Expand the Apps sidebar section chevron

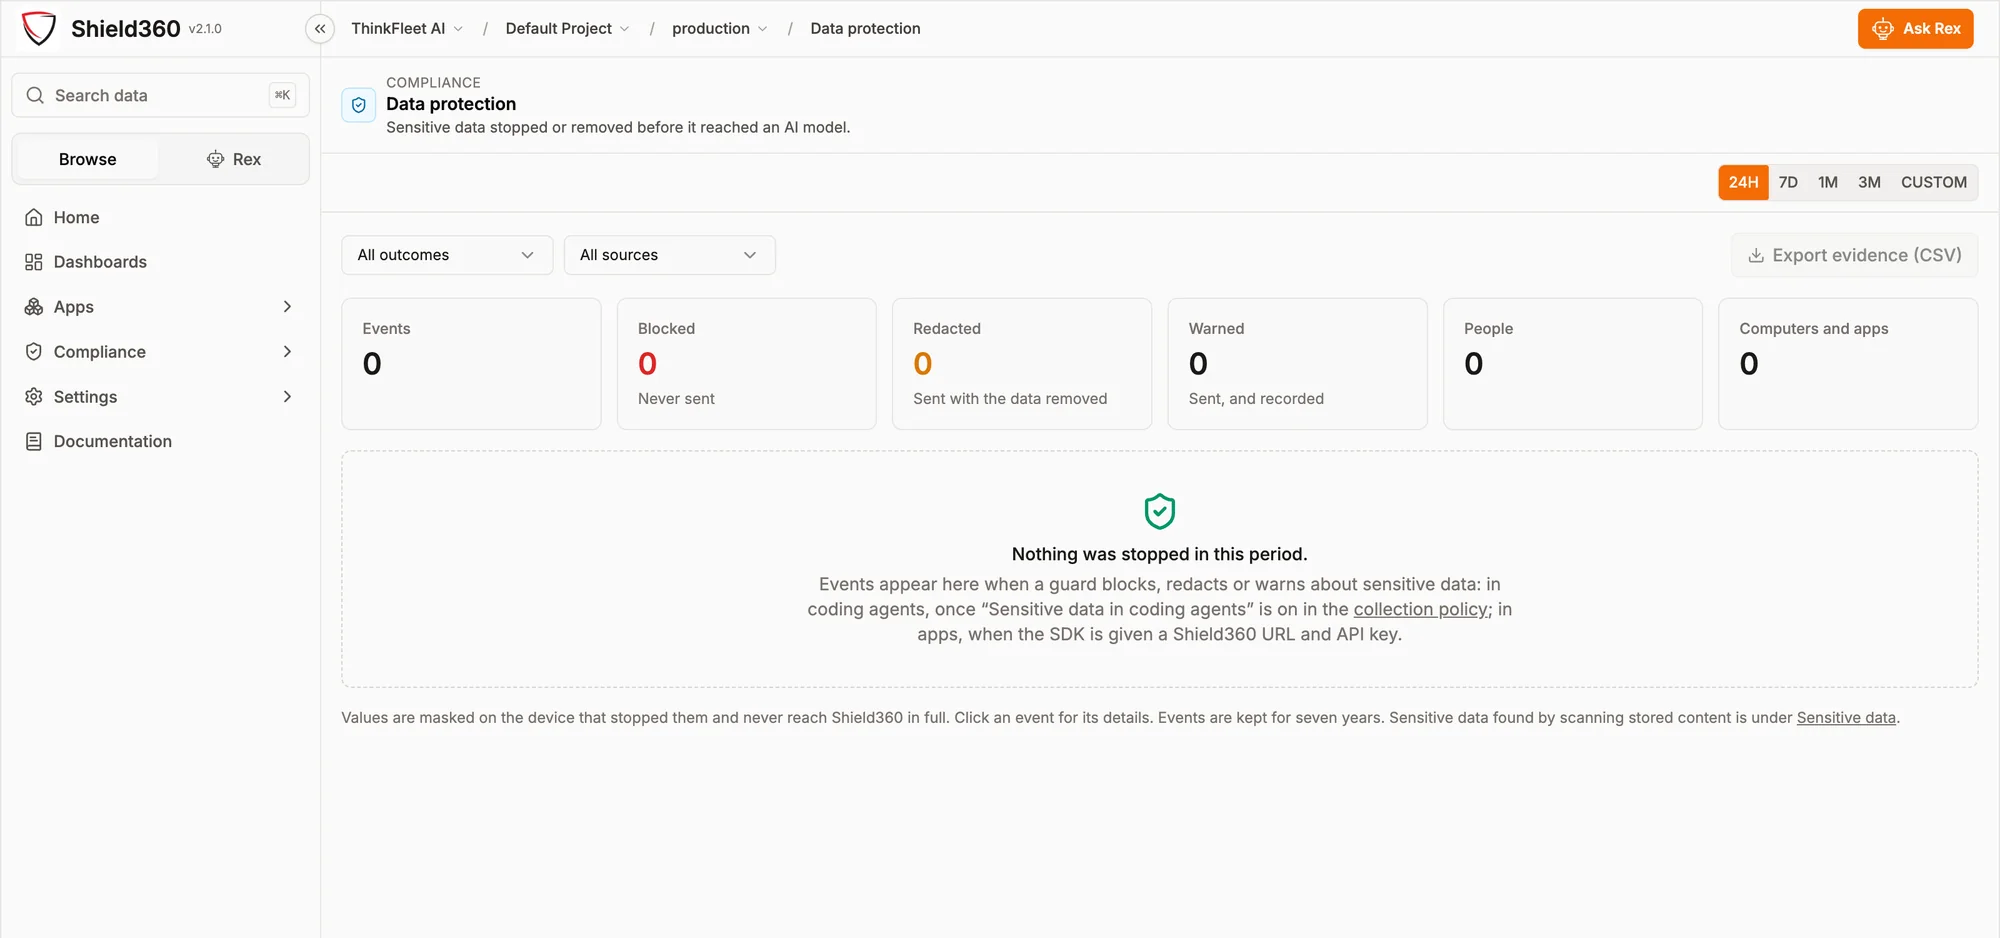point(287,307)
